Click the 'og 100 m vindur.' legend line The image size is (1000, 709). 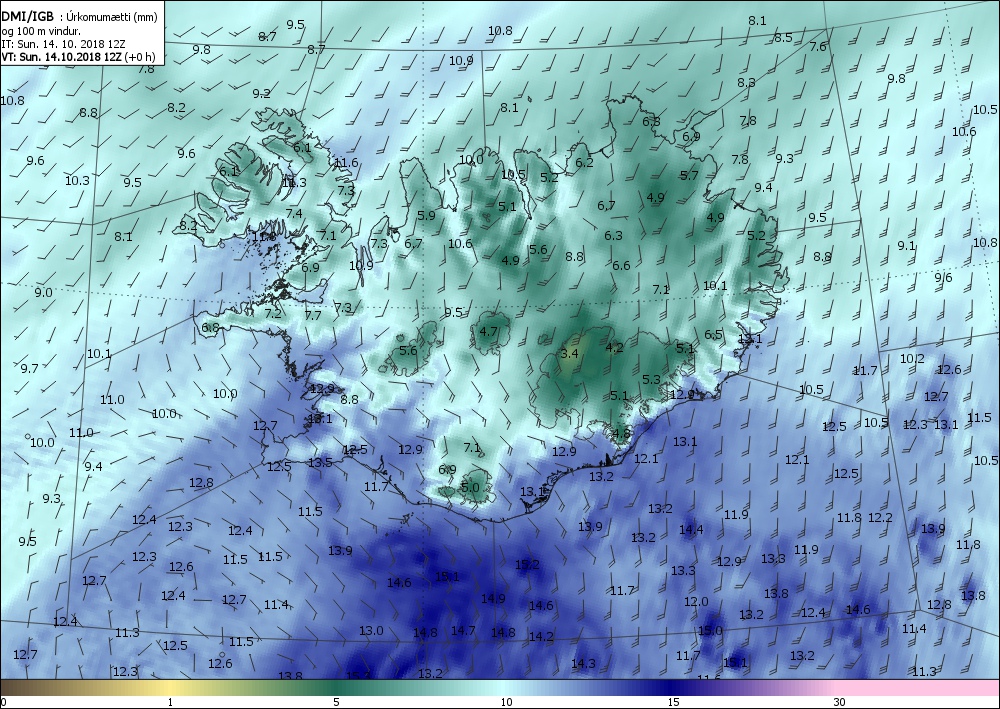coord(41,31)
